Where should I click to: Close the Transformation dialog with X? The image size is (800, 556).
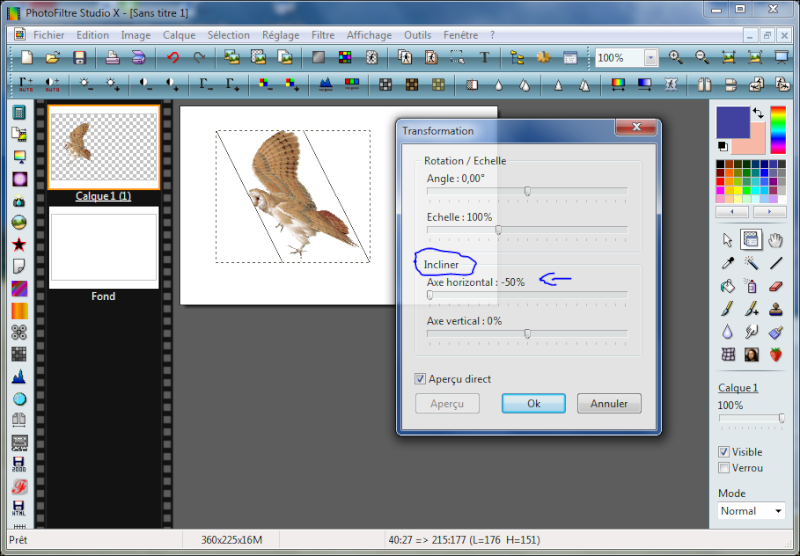[x=636, y=127]
